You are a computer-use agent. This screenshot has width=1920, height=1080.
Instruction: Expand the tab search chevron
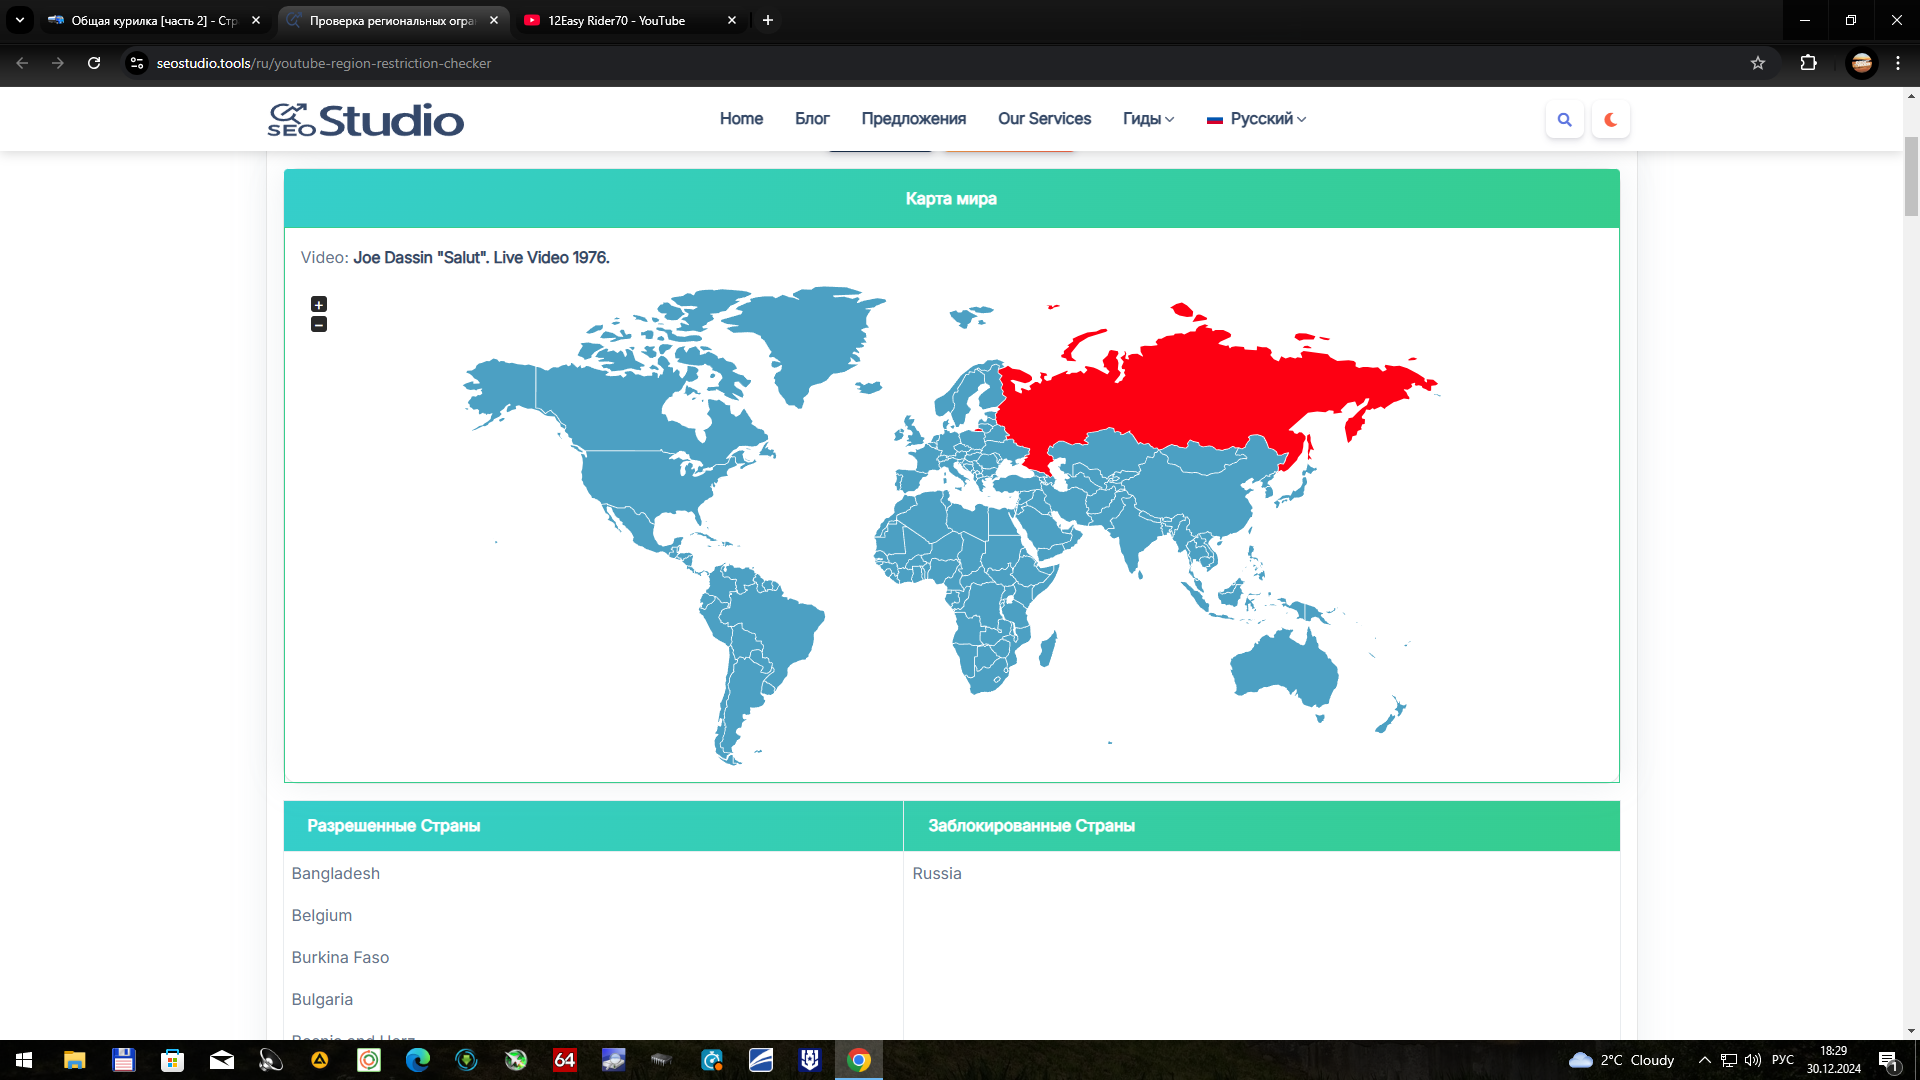[x=19, y=20]
